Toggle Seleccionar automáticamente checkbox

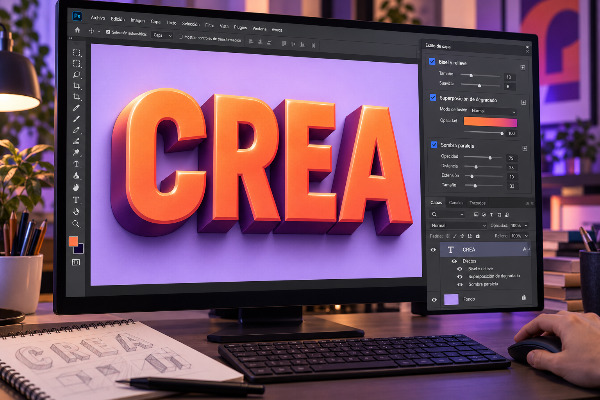pyautogui.click(x=108, y=32)
